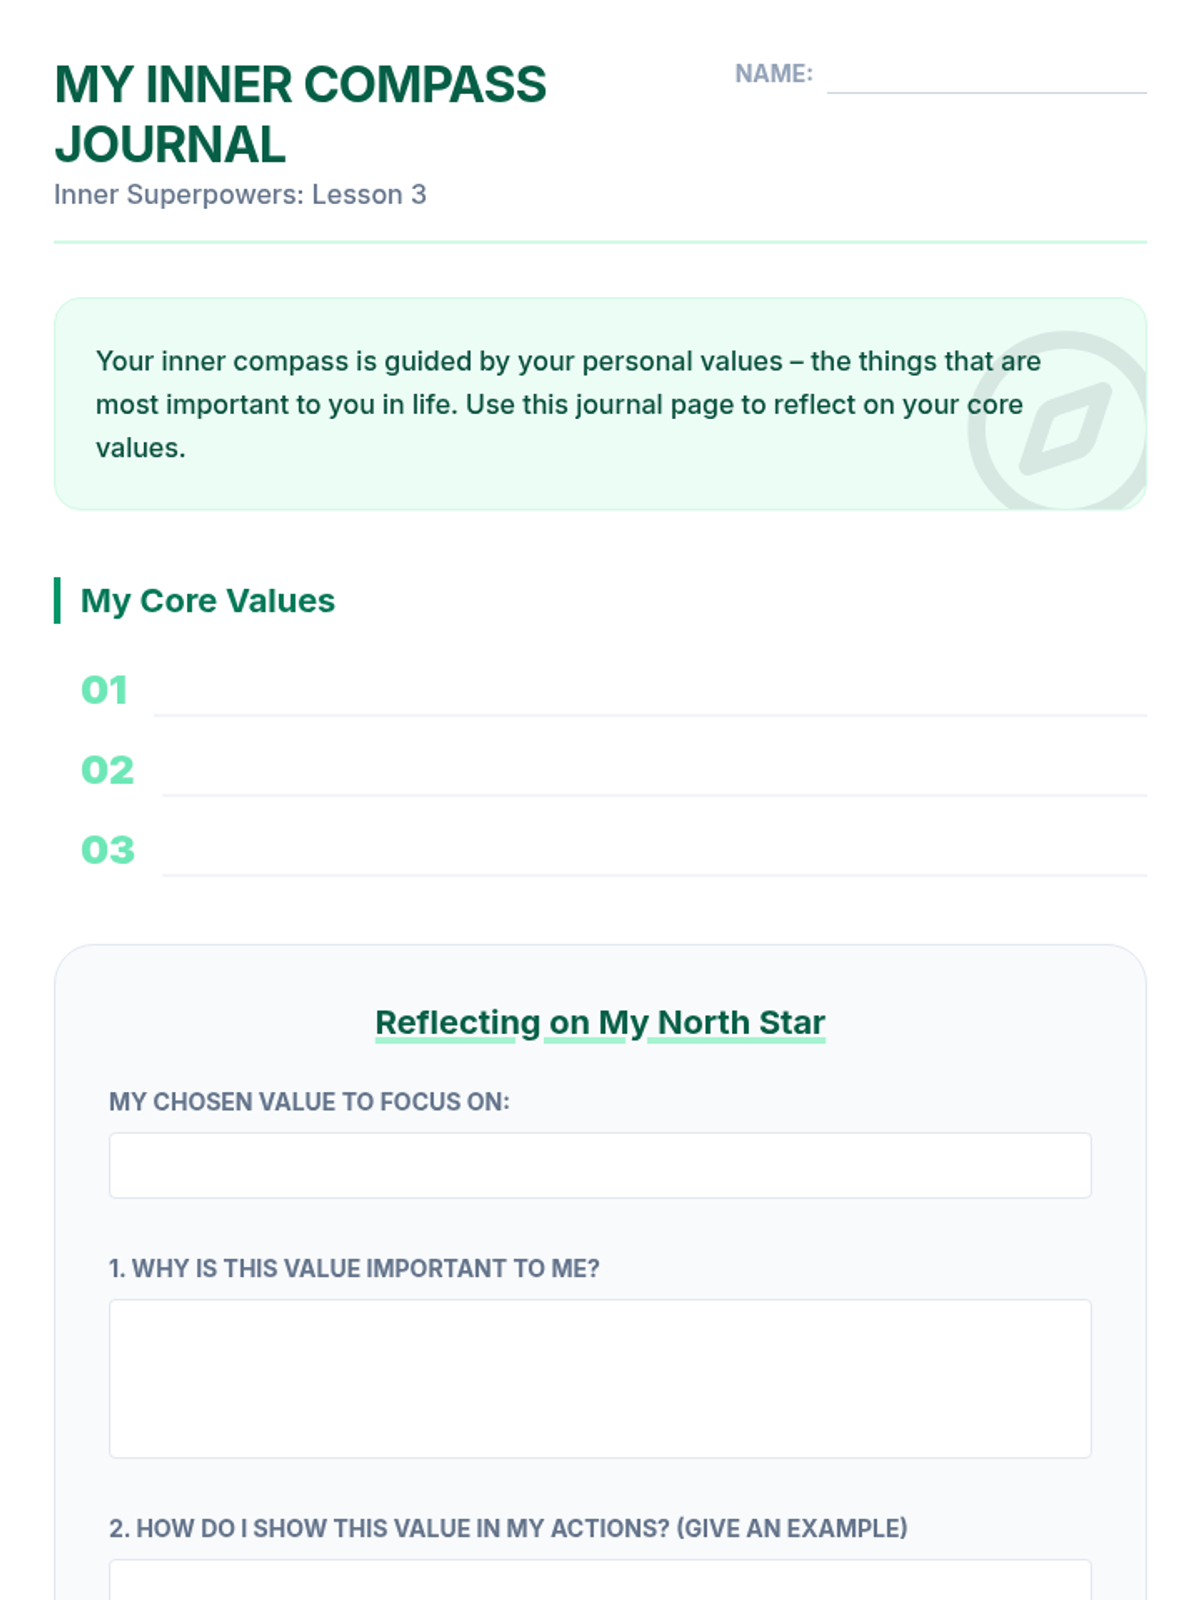This screenshot has height=1600, width=1200.
Task: Click the NAME label
Action: point(773,74)
